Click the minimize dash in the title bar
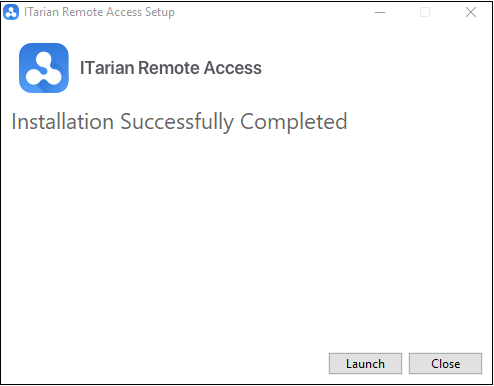Viewport: 494px width, 386px height. [380, 12]
